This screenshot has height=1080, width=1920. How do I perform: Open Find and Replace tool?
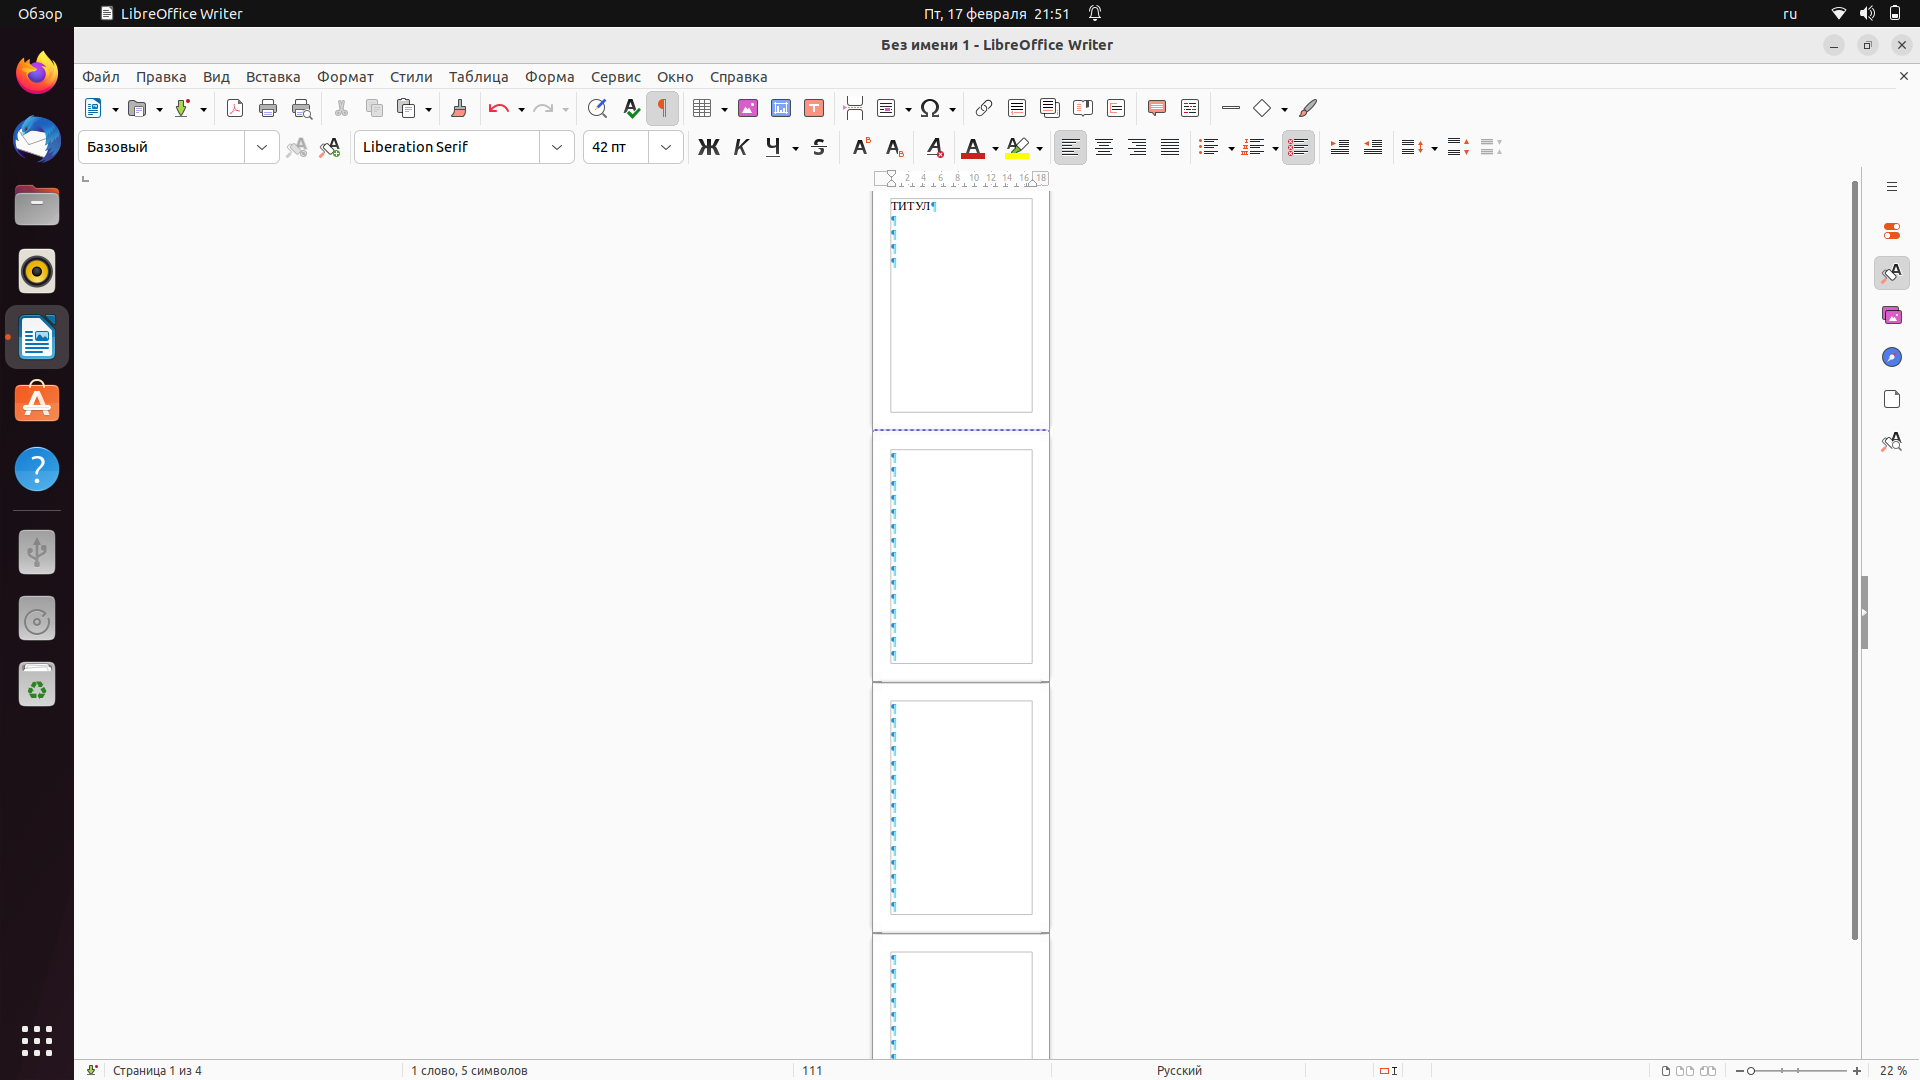597,108
